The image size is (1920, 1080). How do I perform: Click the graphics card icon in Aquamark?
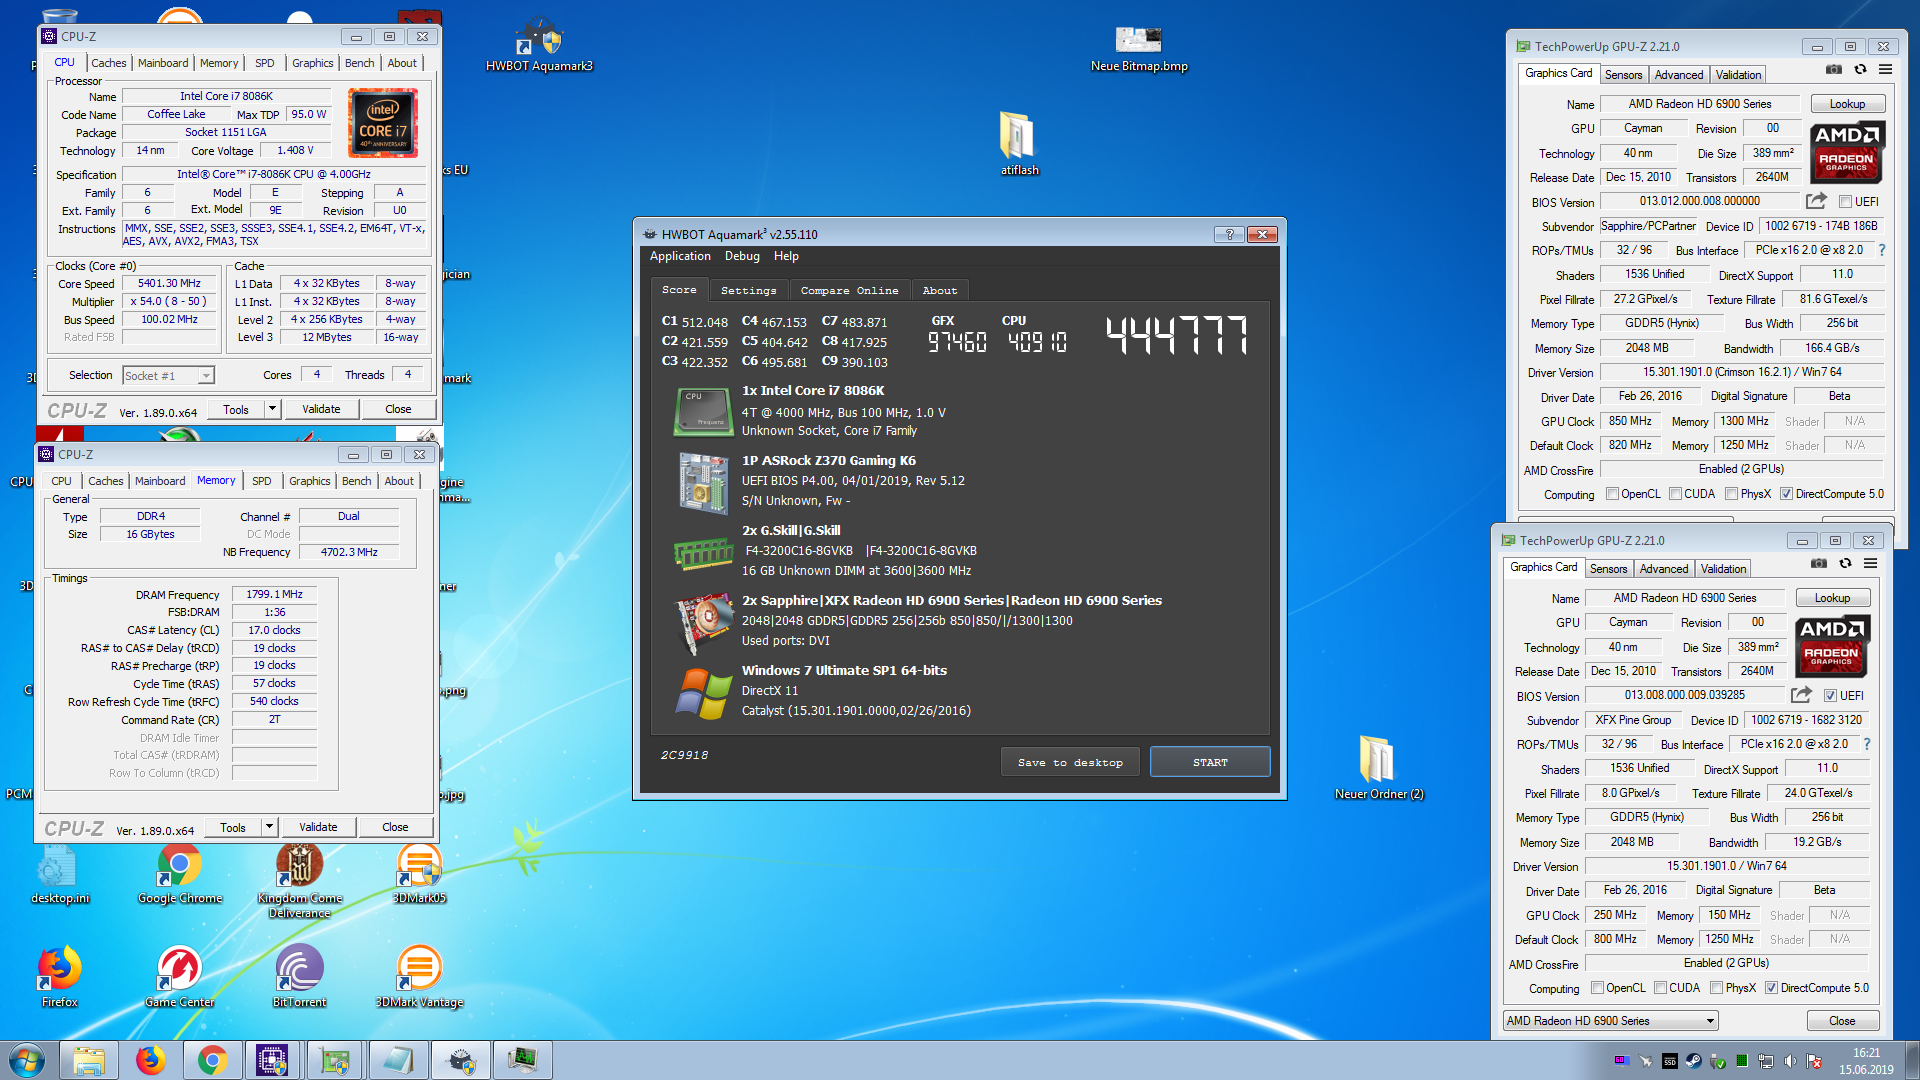703,622
